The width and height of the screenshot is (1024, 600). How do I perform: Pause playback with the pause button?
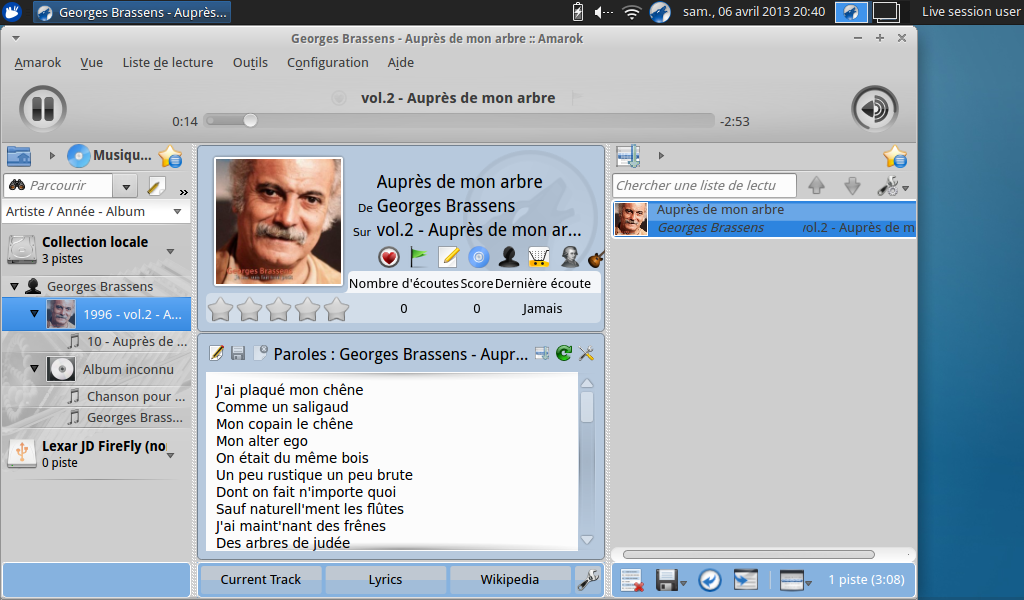pyautogui.click(x=43, y=108)
